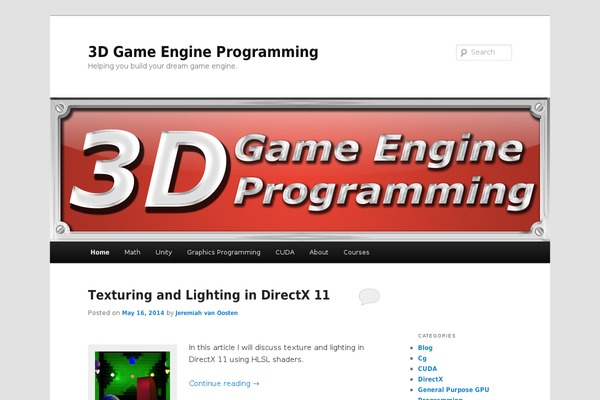The width and height of the screenshot is (600, 400).
Task: Open the Graphics Programming menu
Action: (x=223, y=252)
